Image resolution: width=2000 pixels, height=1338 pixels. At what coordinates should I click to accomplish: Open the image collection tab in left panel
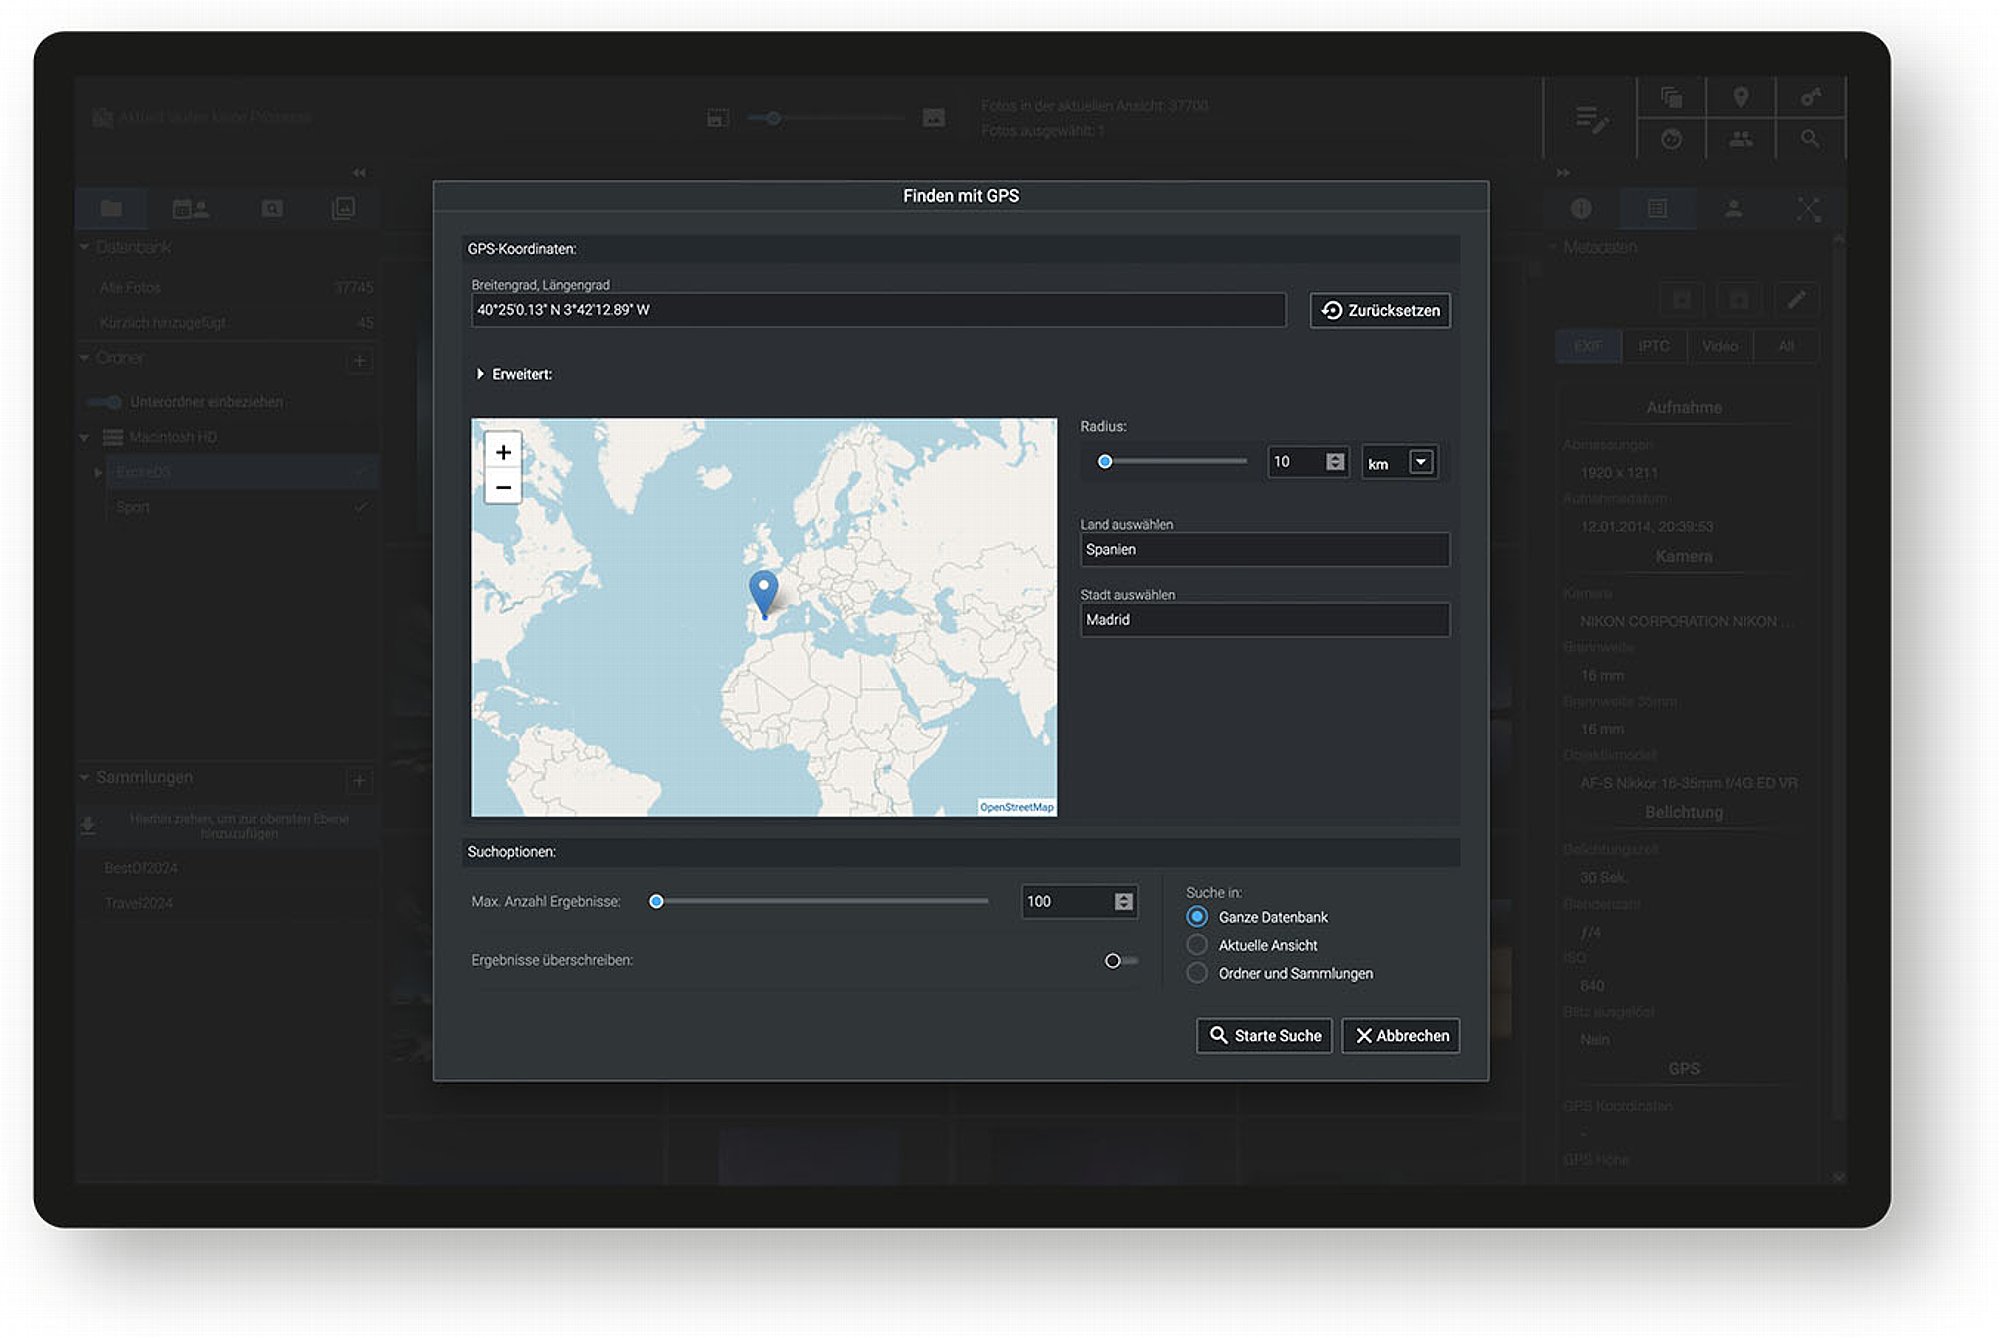[x=343, y=208]
